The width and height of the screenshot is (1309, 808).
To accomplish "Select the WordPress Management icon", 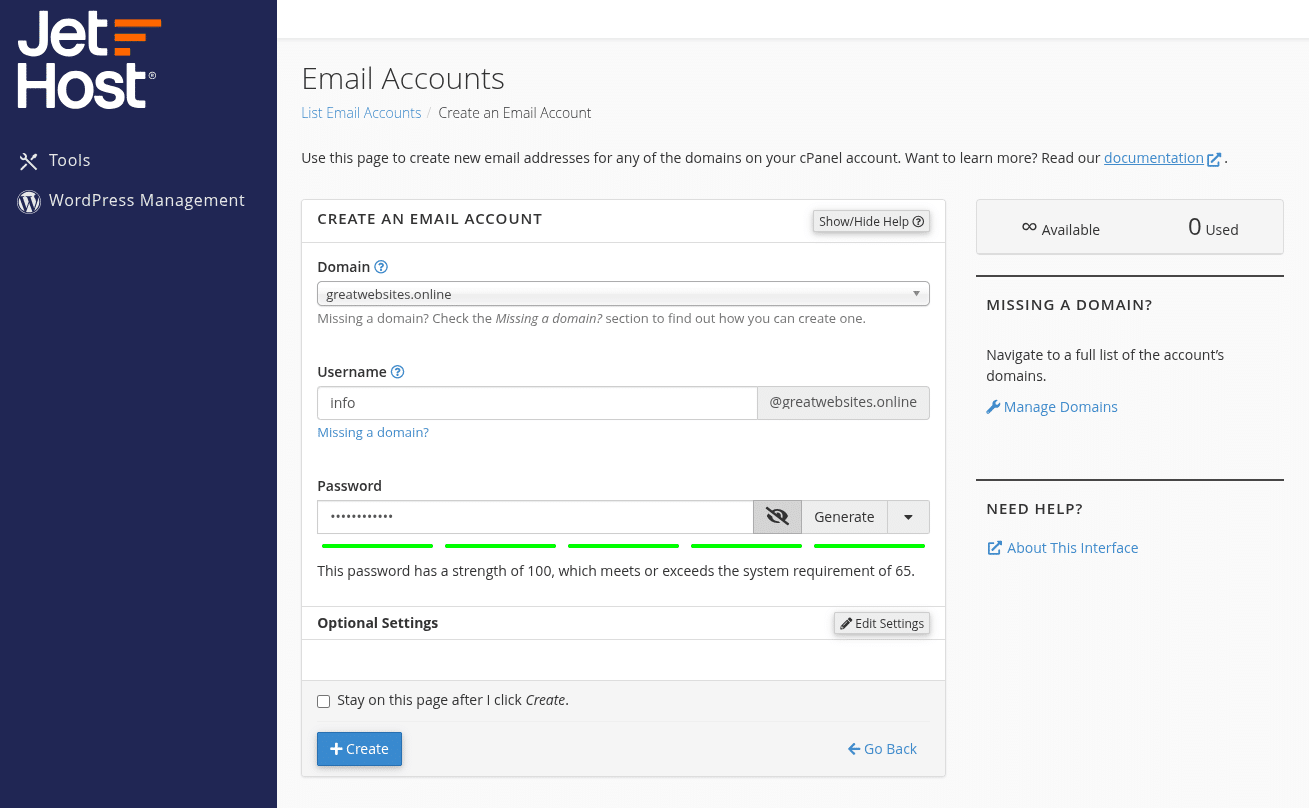I will (28, 201).
